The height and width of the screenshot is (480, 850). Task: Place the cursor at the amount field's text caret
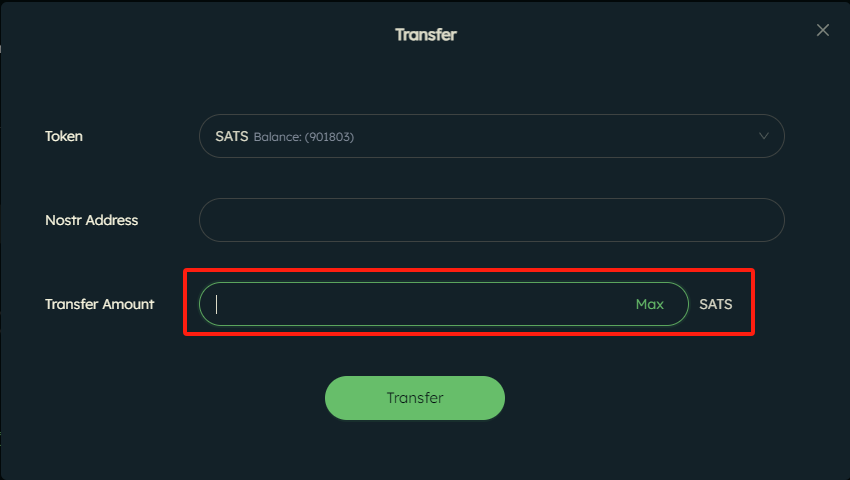[x=216, y=304]
